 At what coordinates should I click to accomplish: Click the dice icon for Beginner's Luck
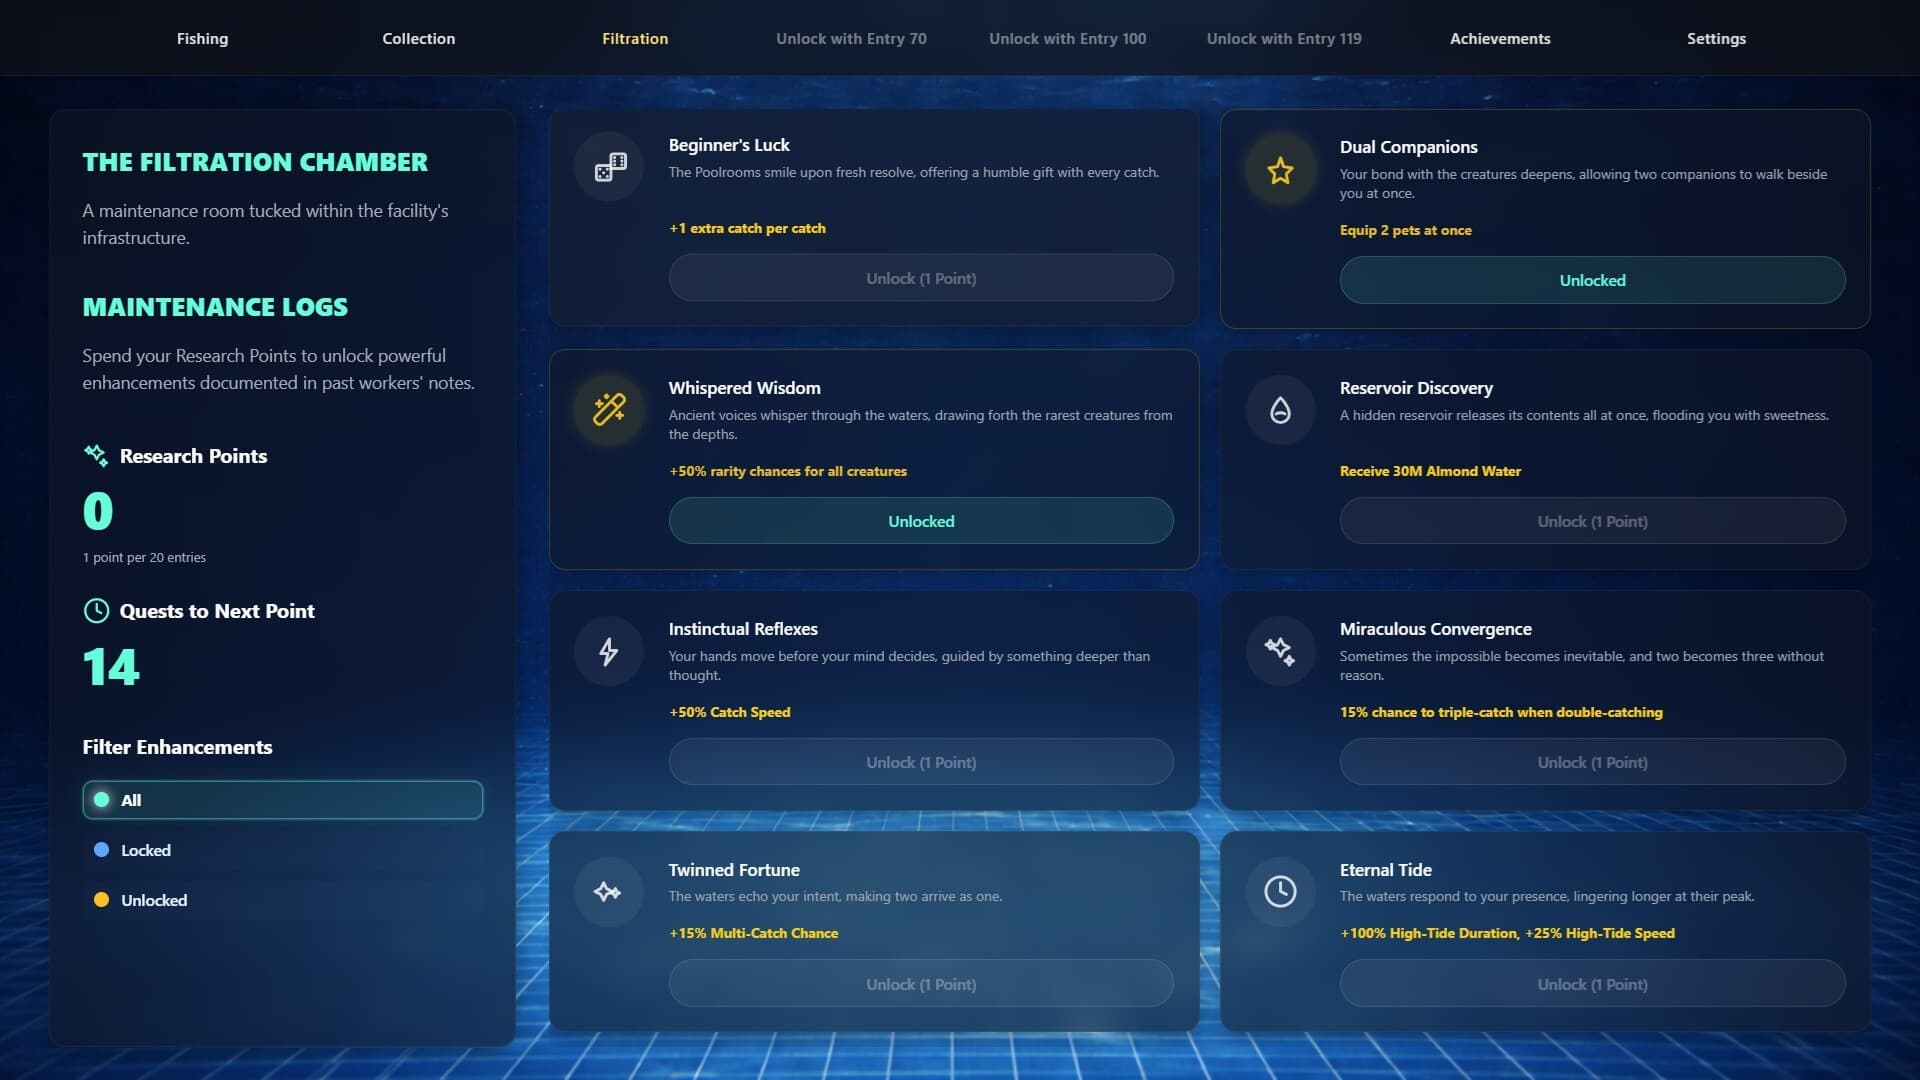[609, 167]
